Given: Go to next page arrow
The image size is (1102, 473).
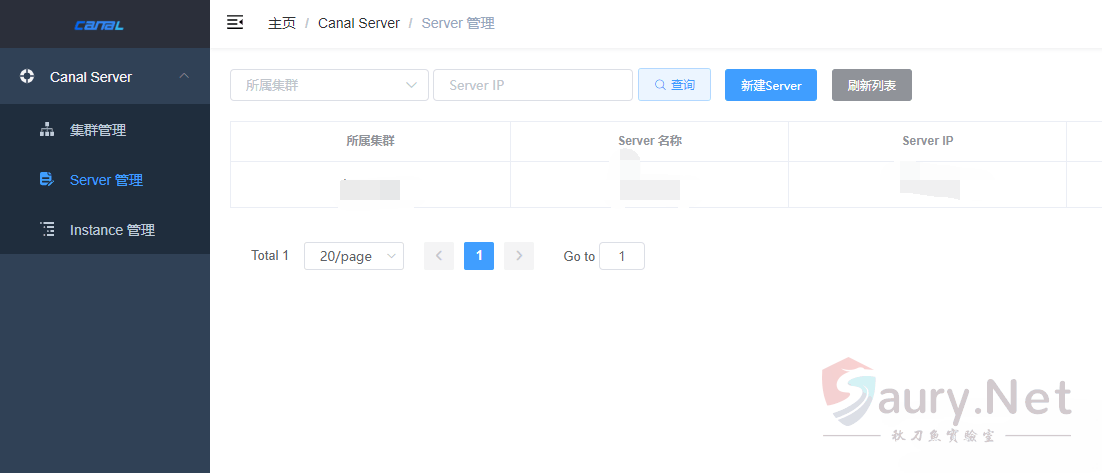Looking at the screenshot, I should coord(519,256).
